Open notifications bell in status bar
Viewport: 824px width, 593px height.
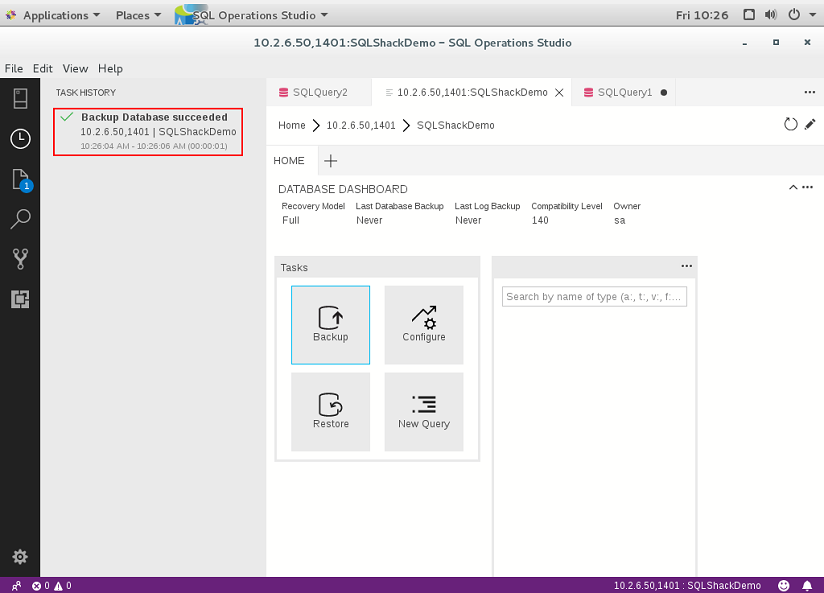[807, 585]
